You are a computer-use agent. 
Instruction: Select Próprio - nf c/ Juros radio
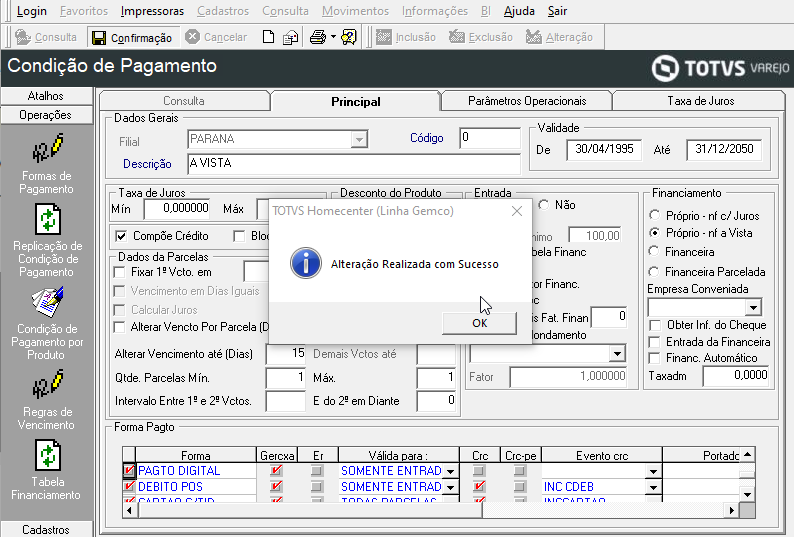655,215
